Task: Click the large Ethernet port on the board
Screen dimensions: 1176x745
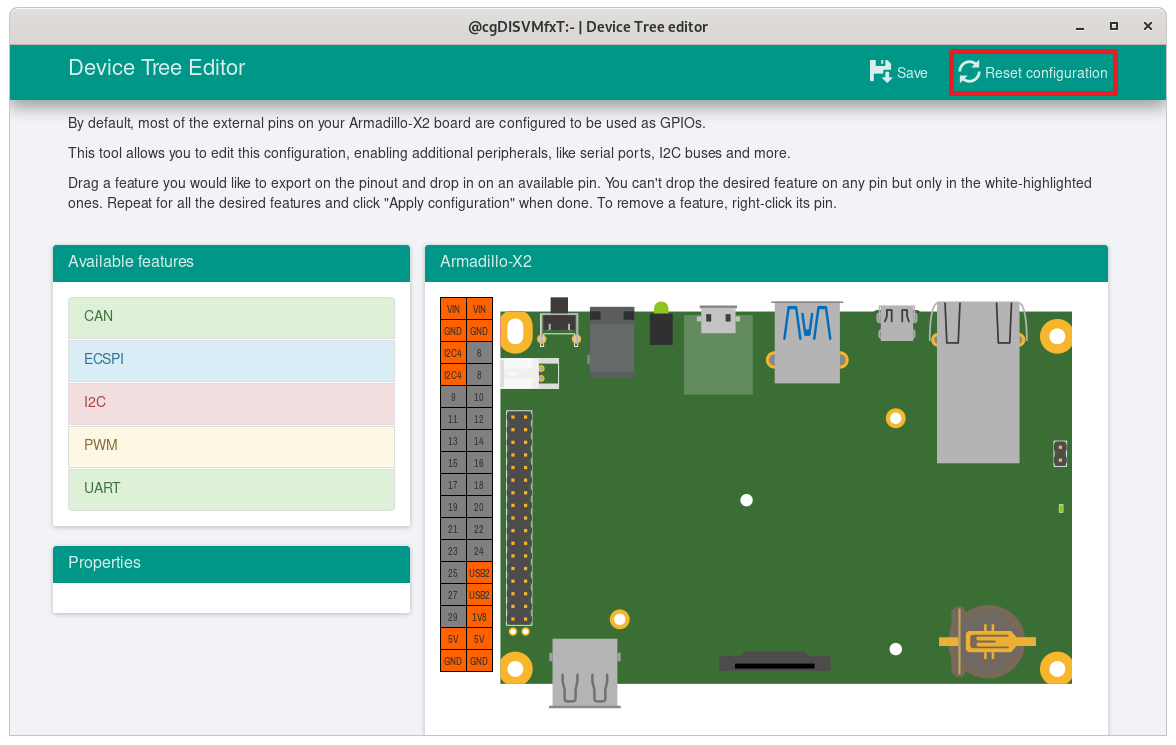Action: pyautogui.click(x=977, y=382)
